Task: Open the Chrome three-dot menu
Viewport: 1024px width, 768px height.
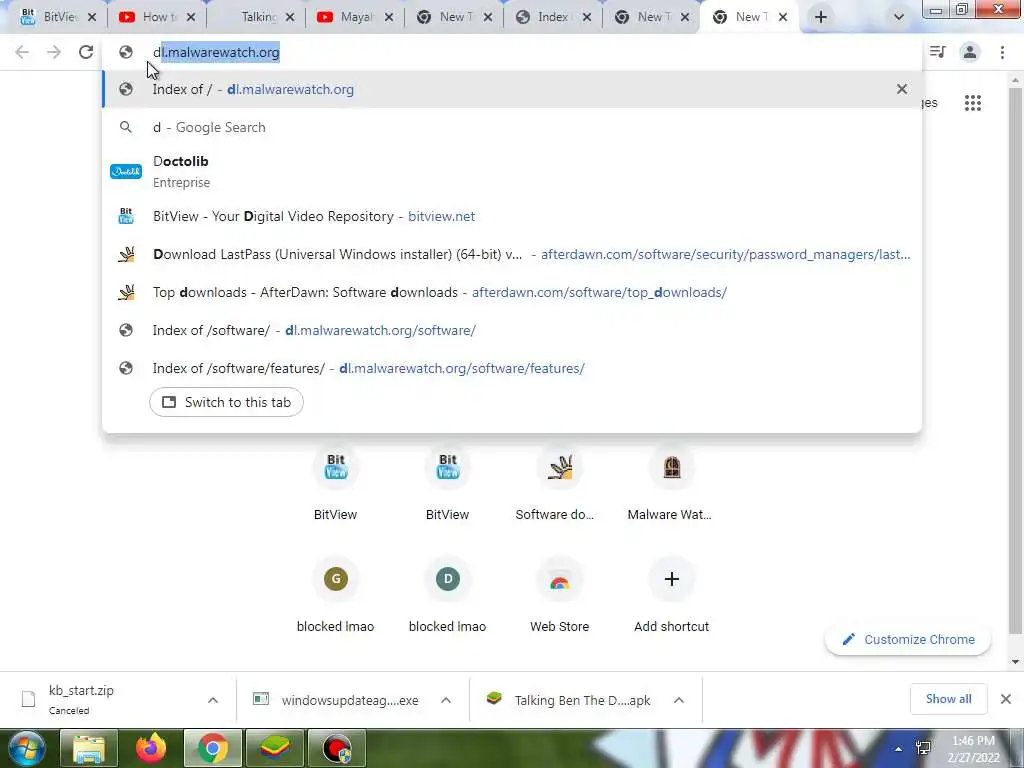Action: (1002, 52)
